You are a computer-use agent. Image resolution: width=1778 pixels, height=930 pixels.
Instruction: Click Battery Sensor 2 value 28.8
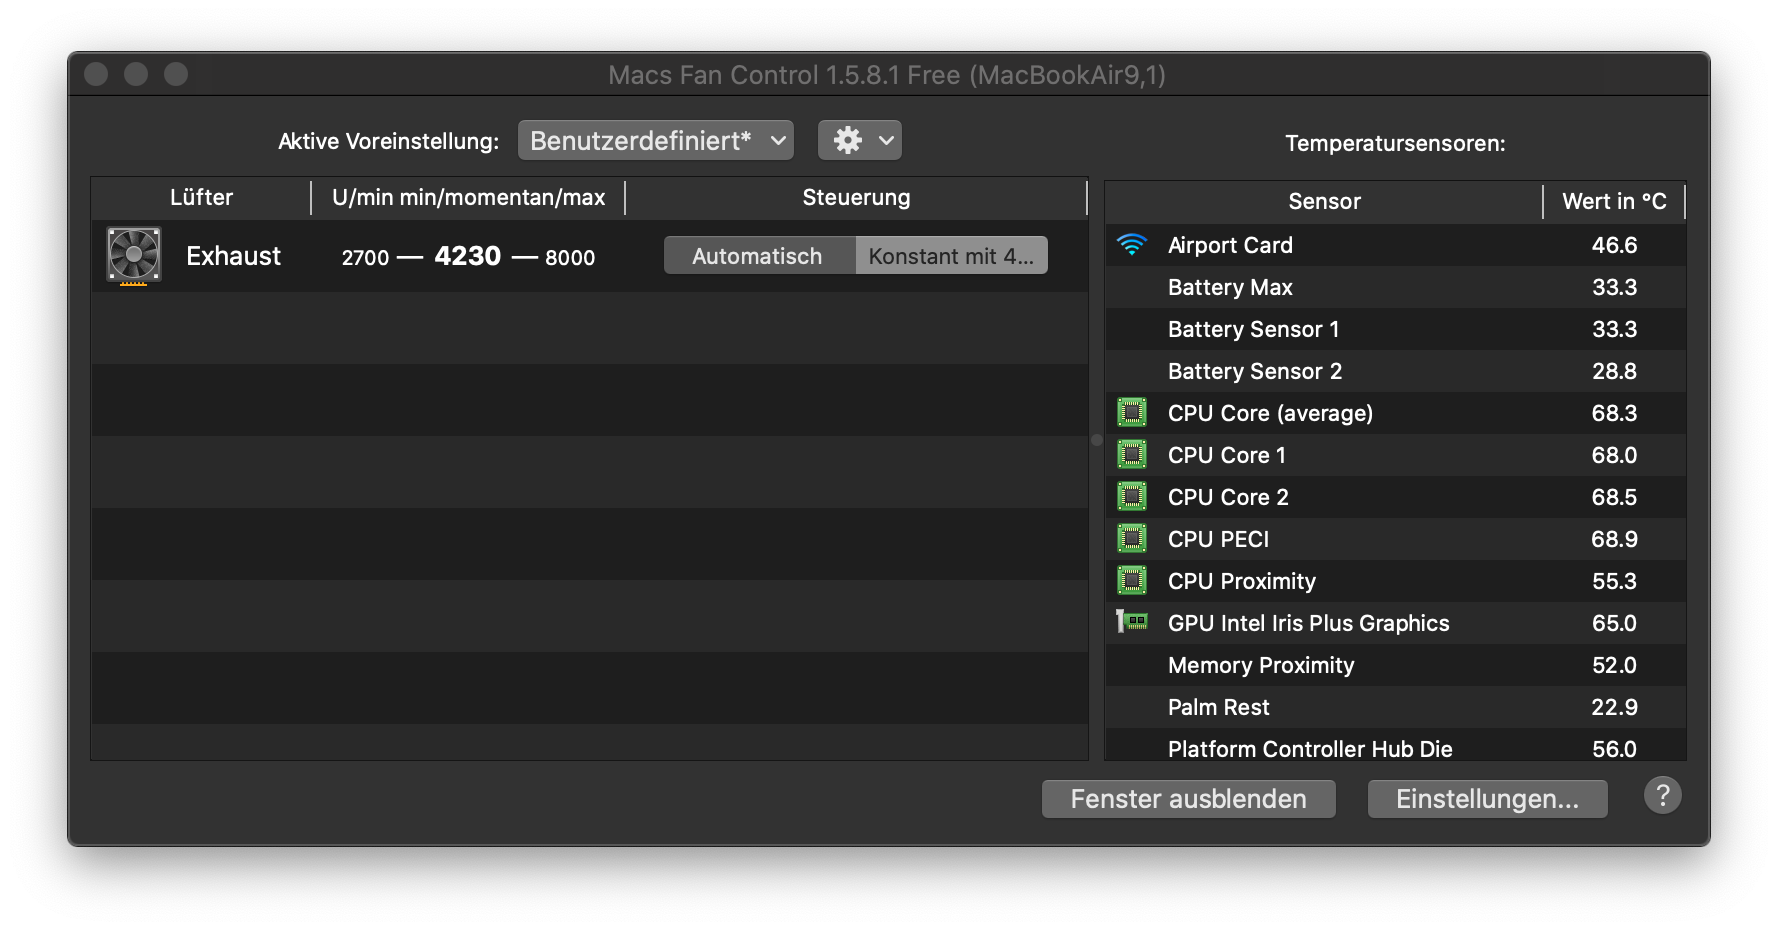point(1614,371)
